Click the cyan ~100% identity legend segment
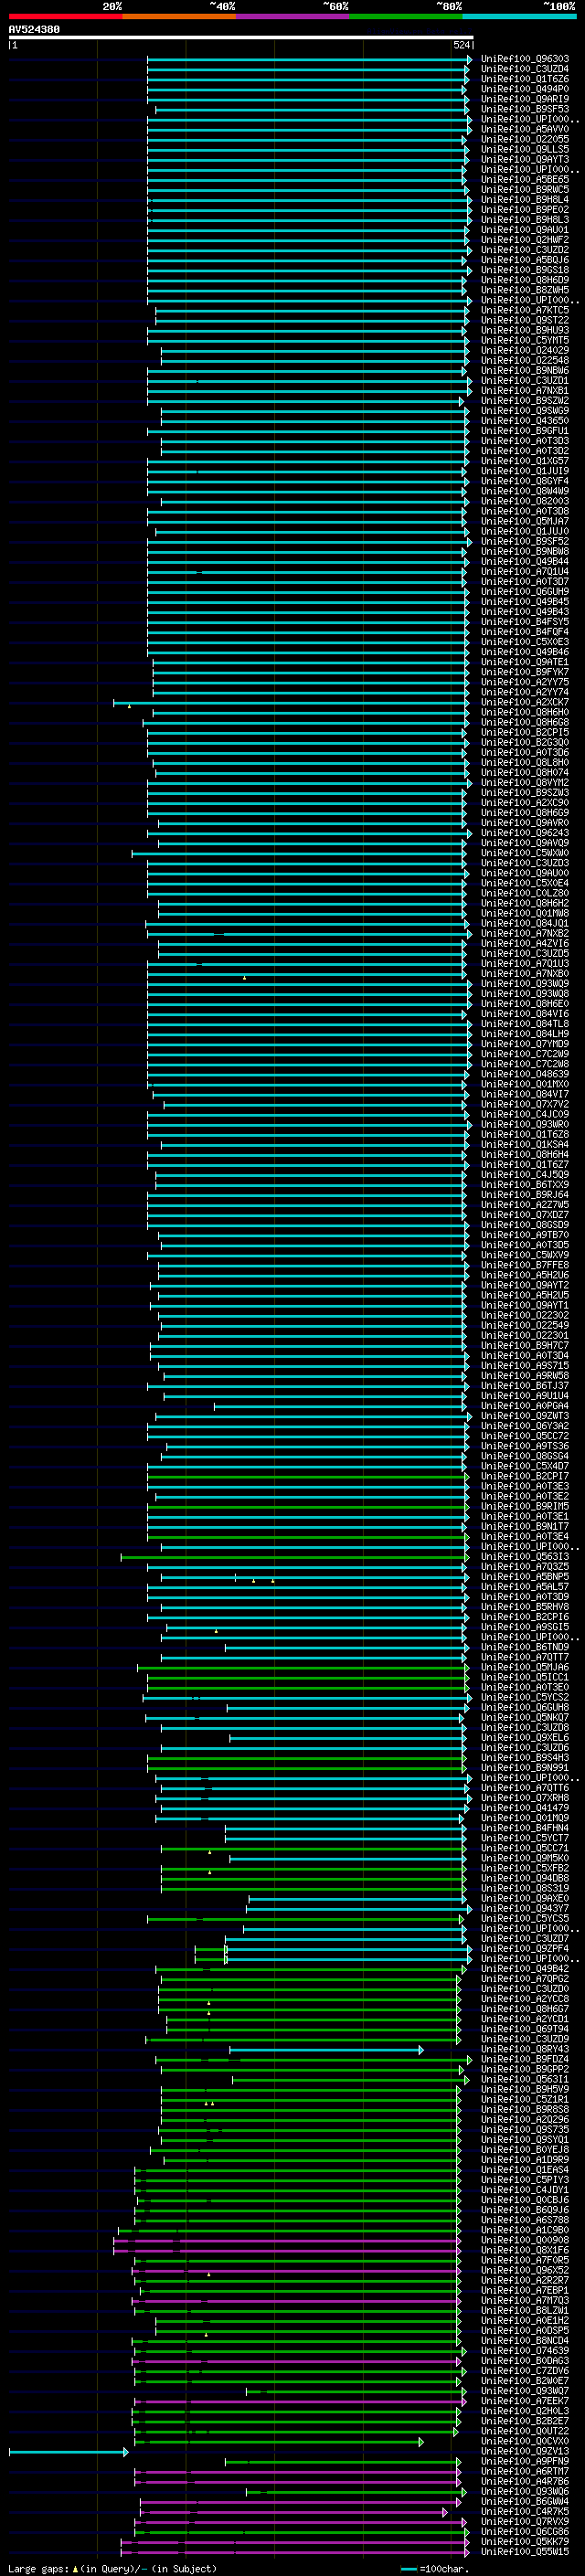The height and width of the screenshot is (2576, 585). point(519,16)
